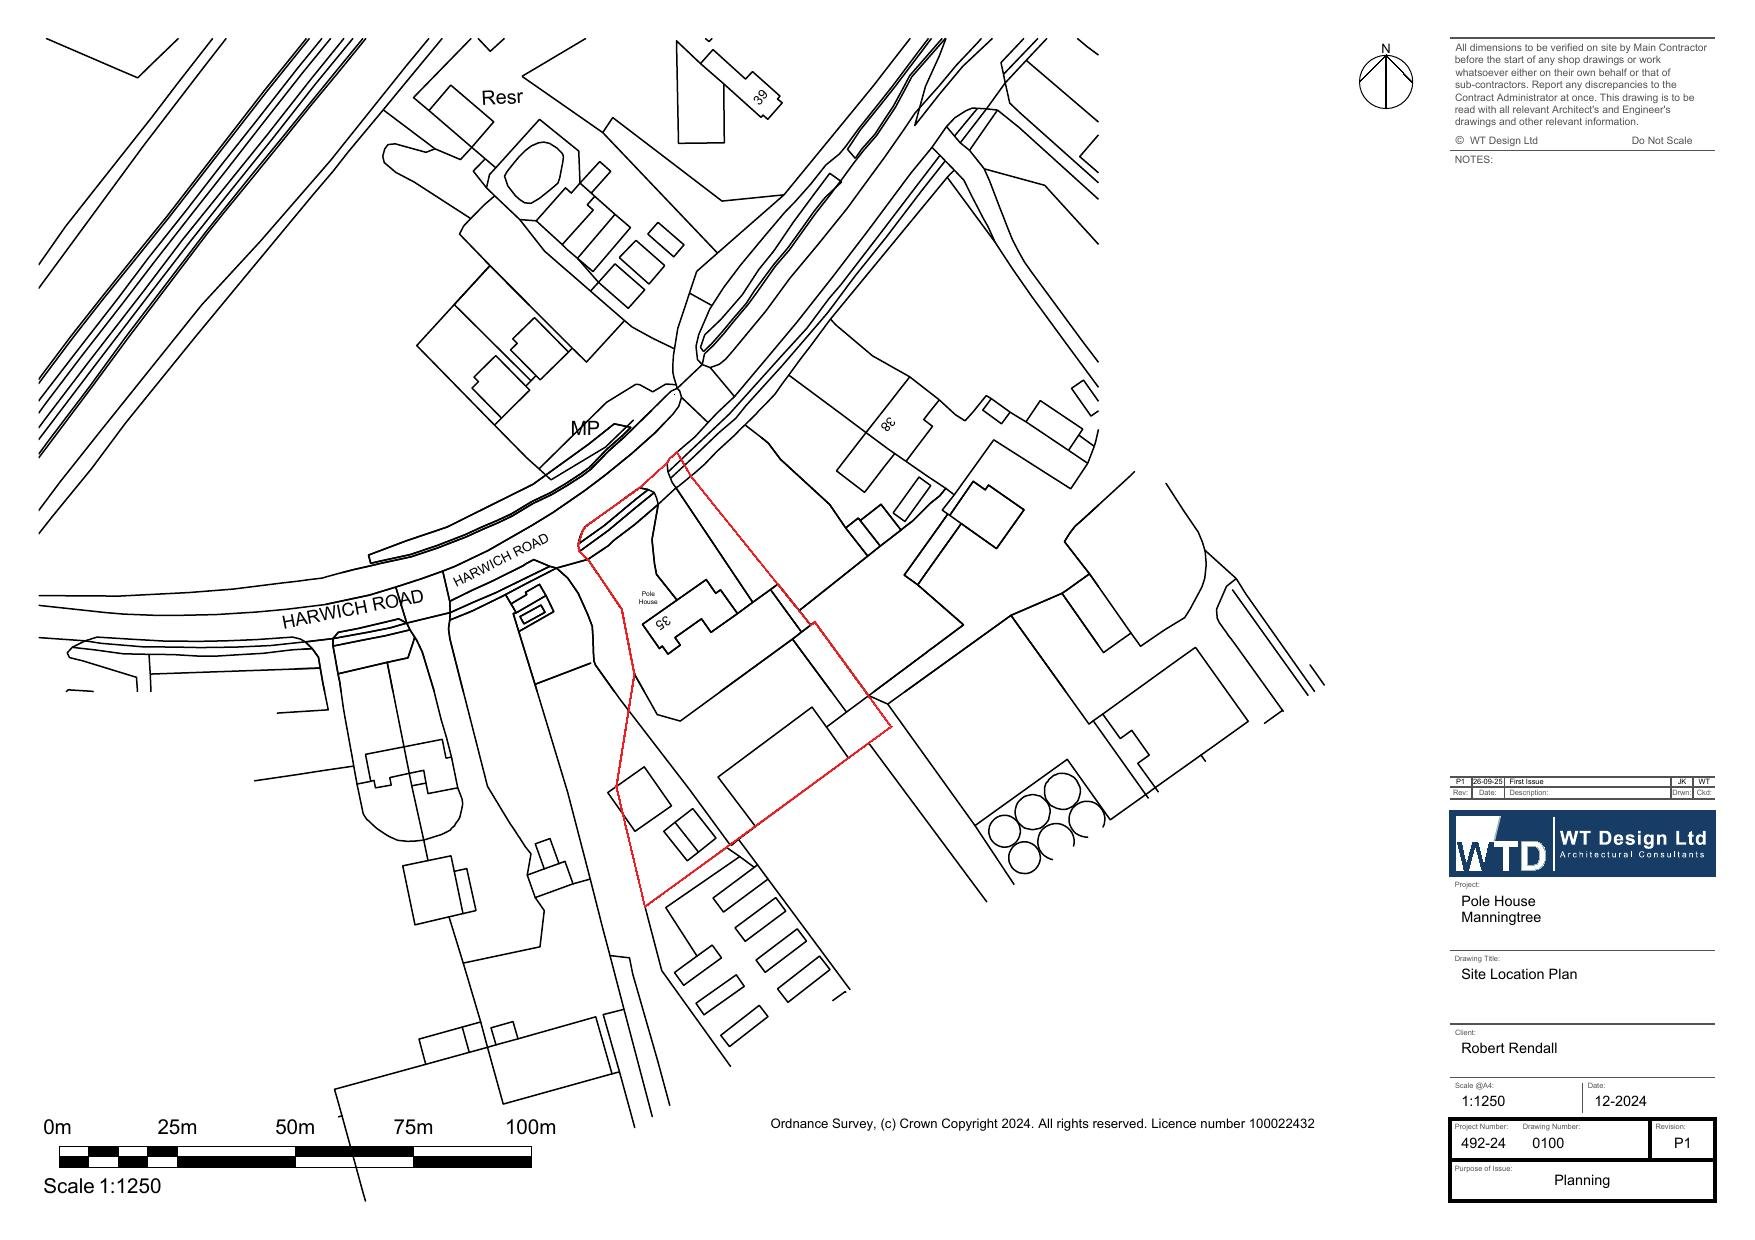Click the Planning purpose of issue field

(x=1581, y=1180)
